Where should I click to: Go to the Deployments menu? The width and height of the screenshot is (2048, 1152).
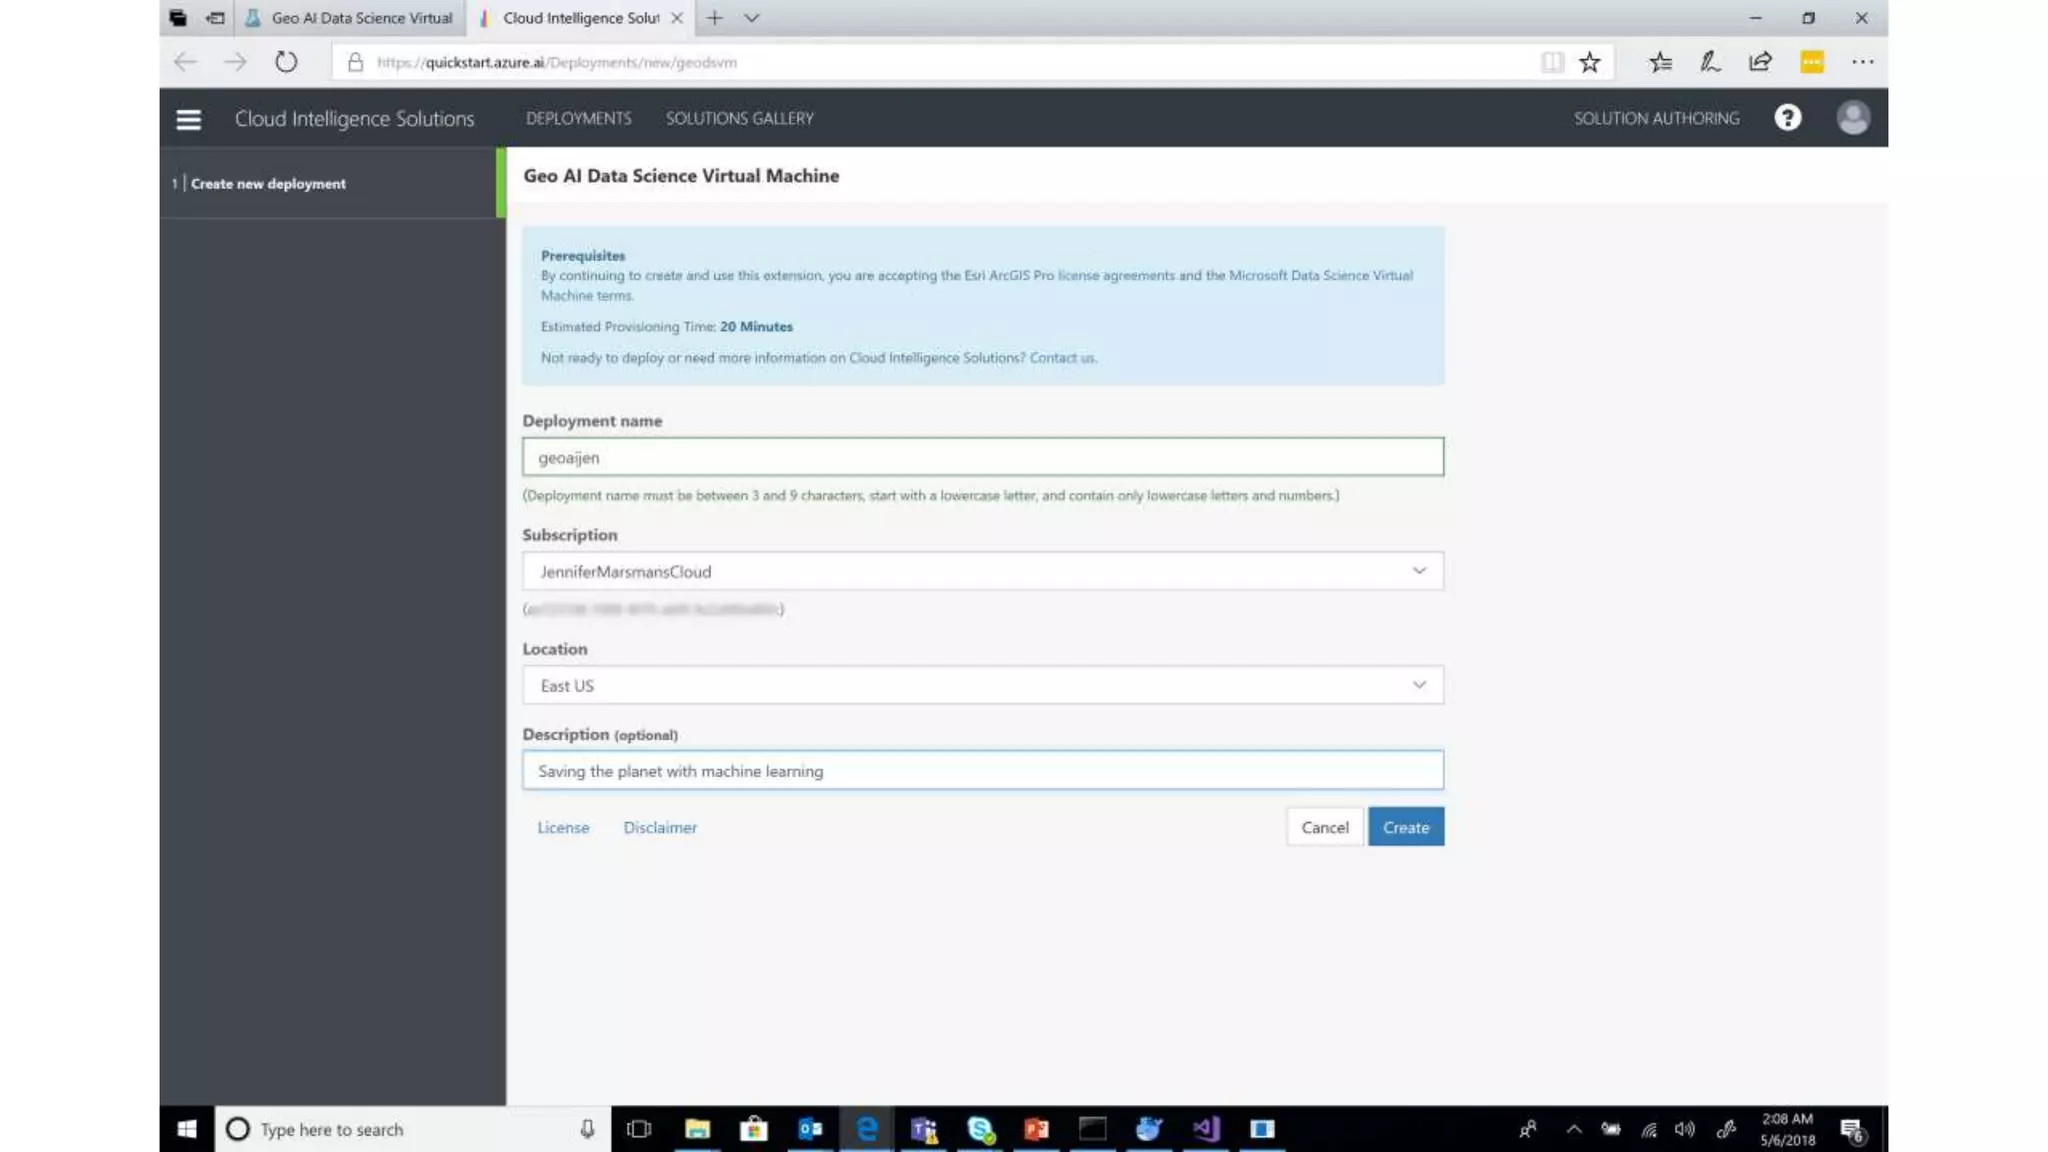(578, 118)
